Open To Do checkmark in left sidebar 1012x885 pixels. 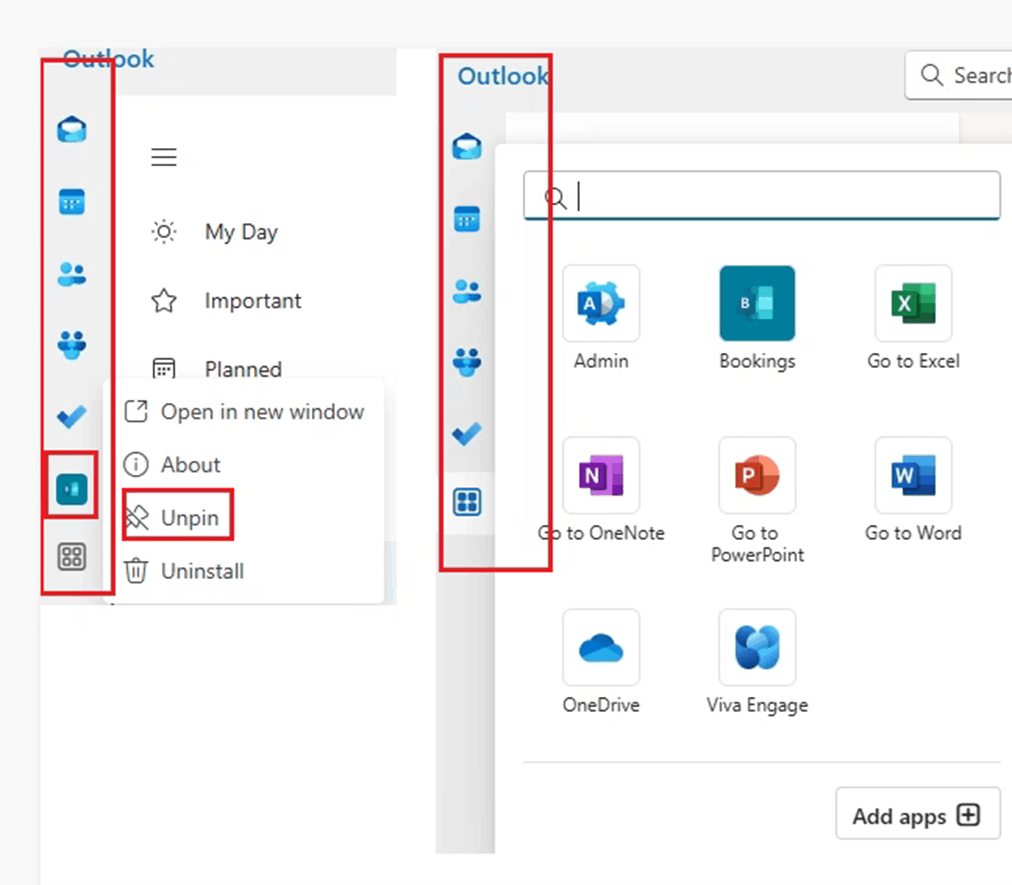point(72,416)
